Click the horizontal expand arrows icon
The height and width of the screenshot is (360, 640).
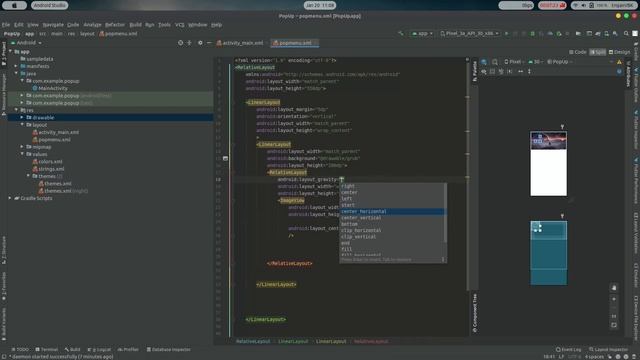click(520, 71)
